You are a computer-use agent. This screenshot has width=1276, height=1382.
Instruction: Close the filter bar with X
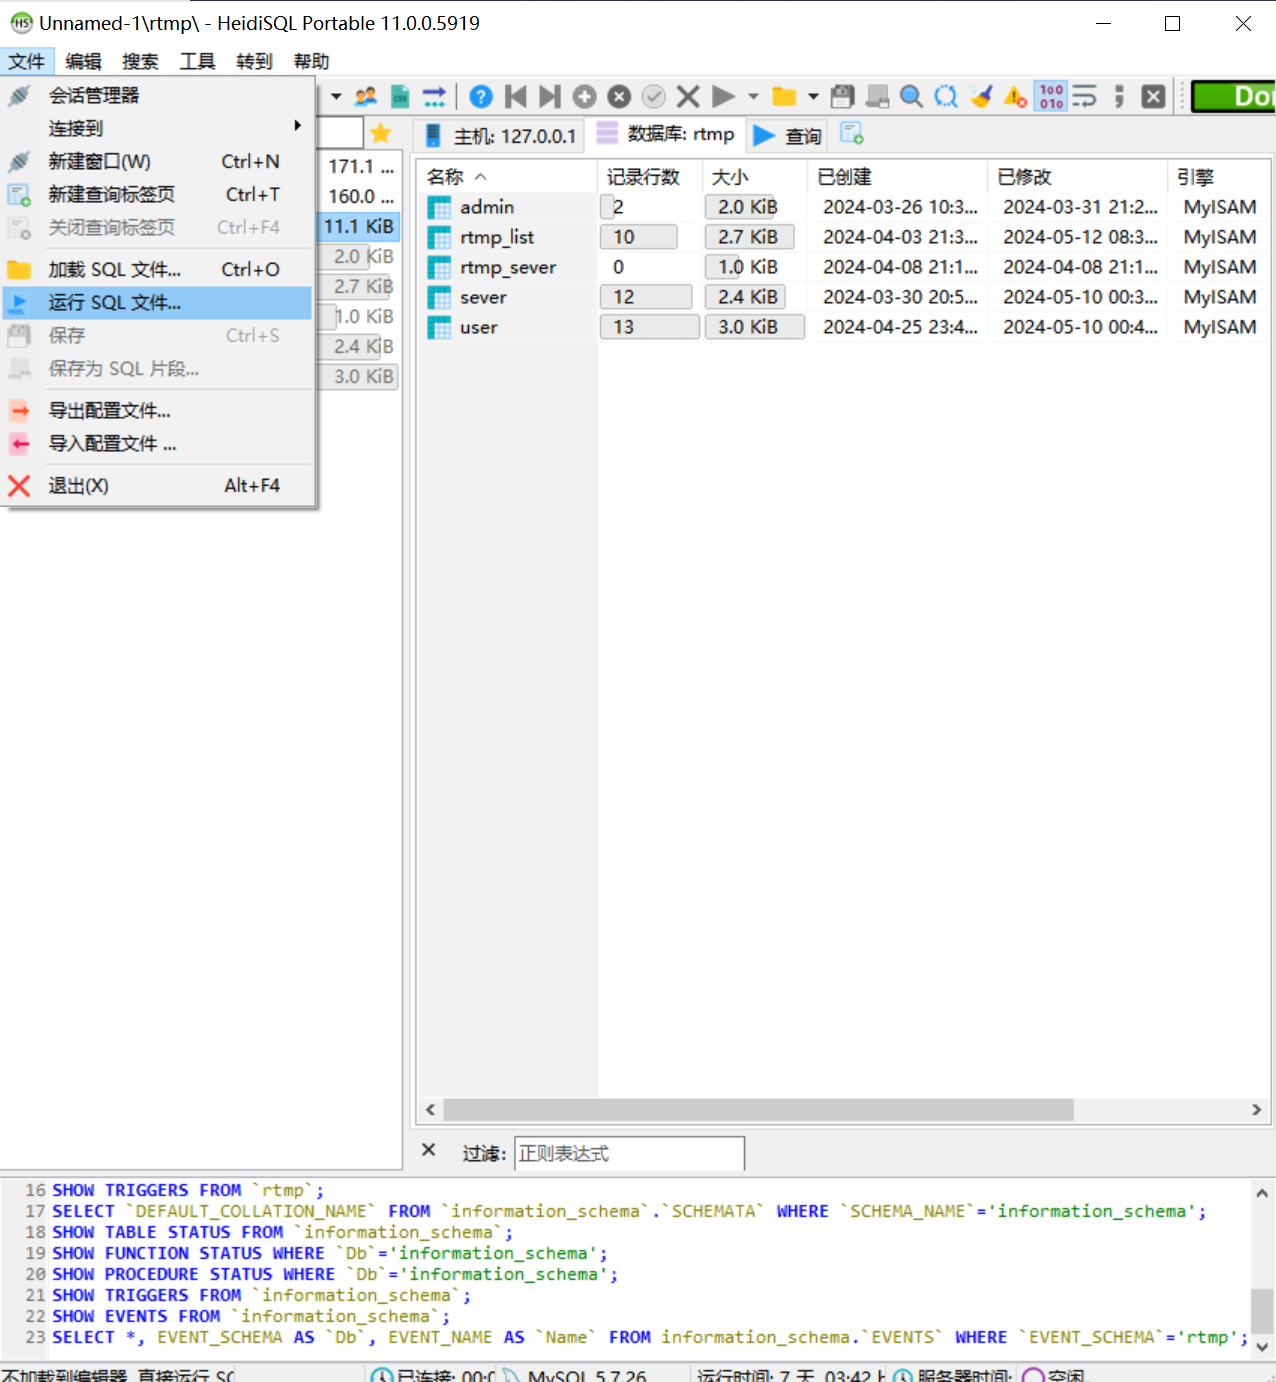pyautogui.click(x=428, y=1150)
